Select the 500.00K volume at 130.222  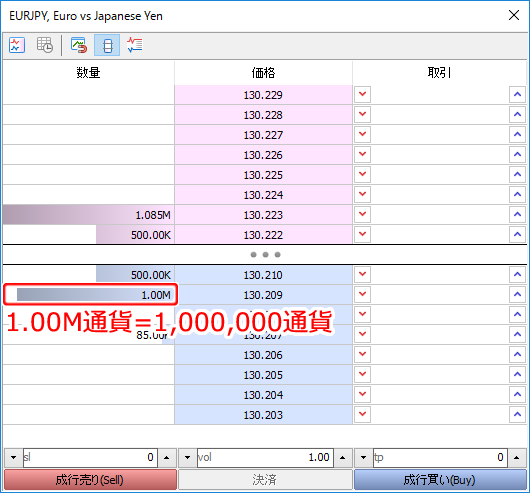pos(89,235)
